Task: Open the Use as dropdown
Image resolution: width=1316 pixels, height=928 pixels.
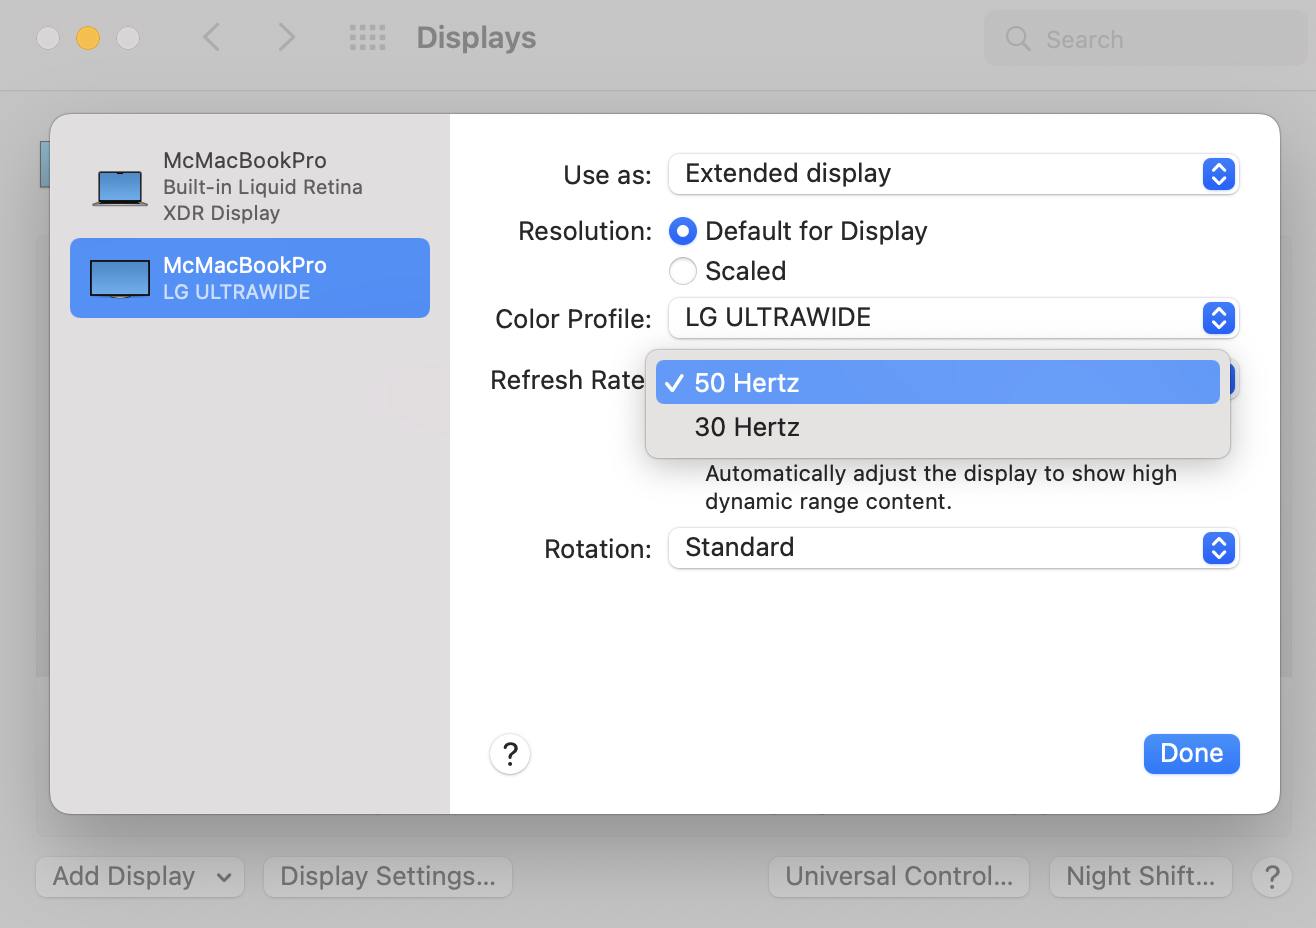Action: point(953,174)
